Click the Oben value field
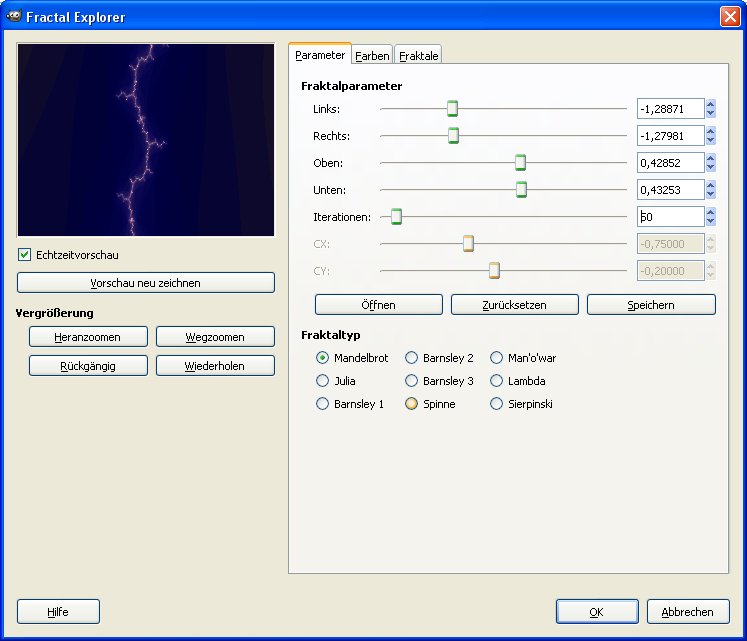The width and height of the screenshot is (747, 641). pos(670,163)
